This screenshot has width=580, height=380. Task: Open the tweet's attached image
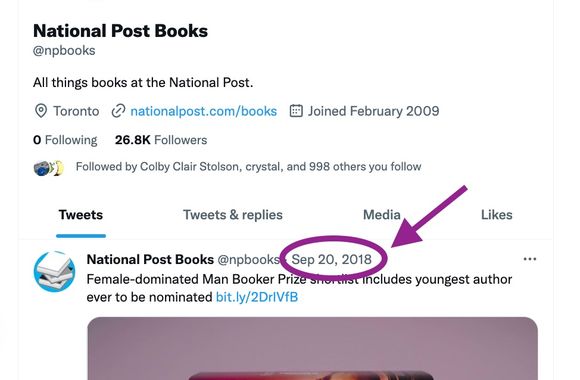pyautogui.click(x=312, y=349)
